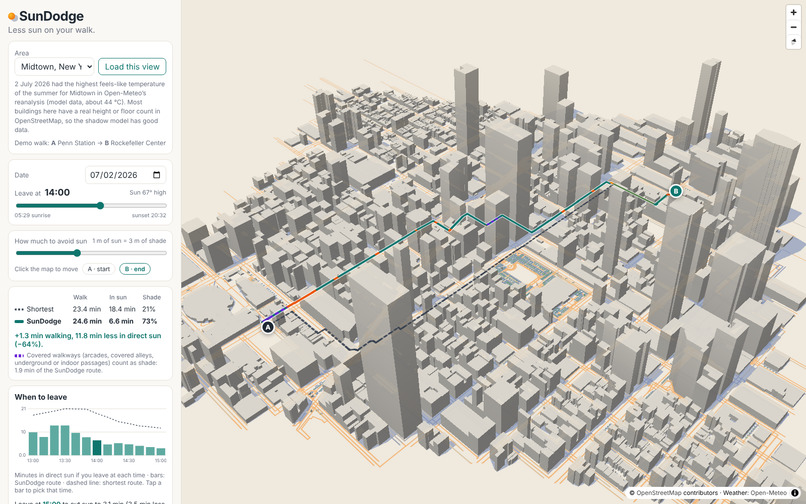Viewport: 806px width, 504px height.
Task: Select the B · end point toggle
Action: (135, 269)
